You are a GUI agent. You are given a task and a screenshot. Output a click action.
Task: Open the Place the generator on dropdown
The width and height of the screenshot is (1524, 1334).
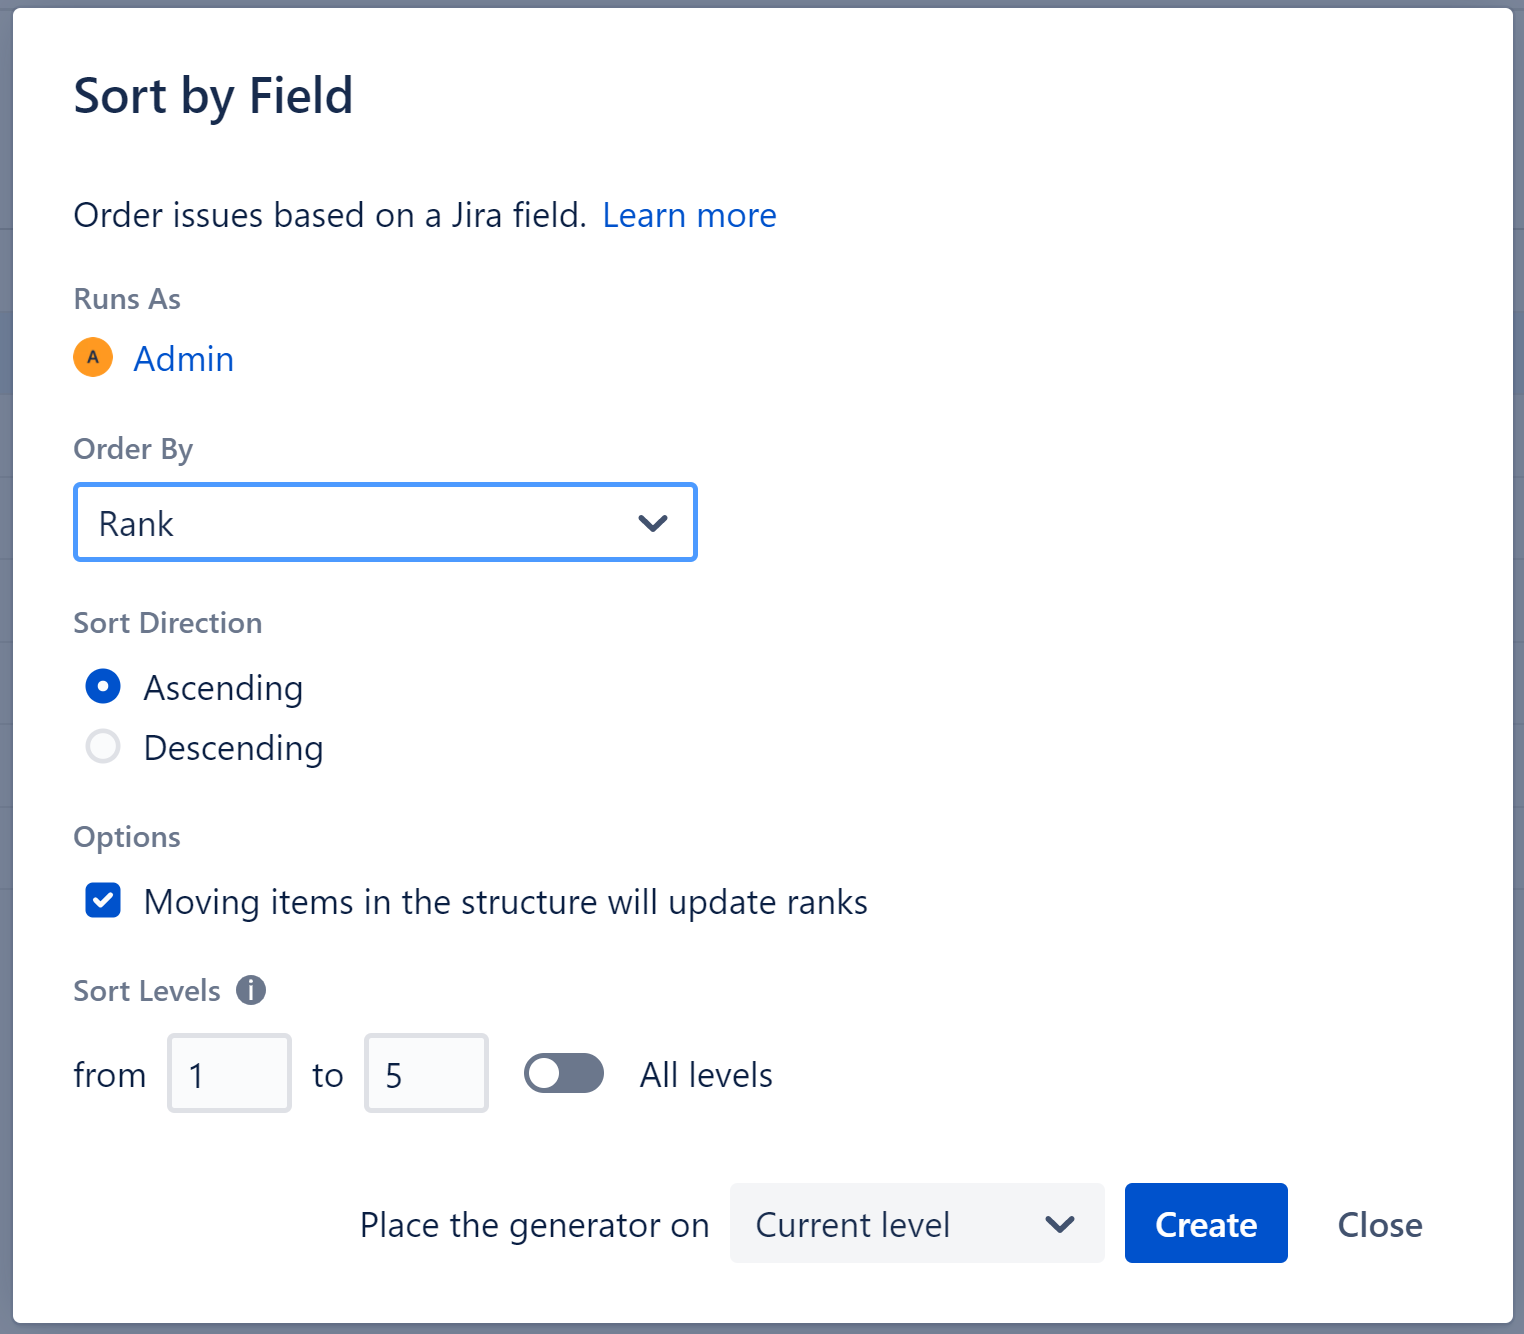[916, 1223]
